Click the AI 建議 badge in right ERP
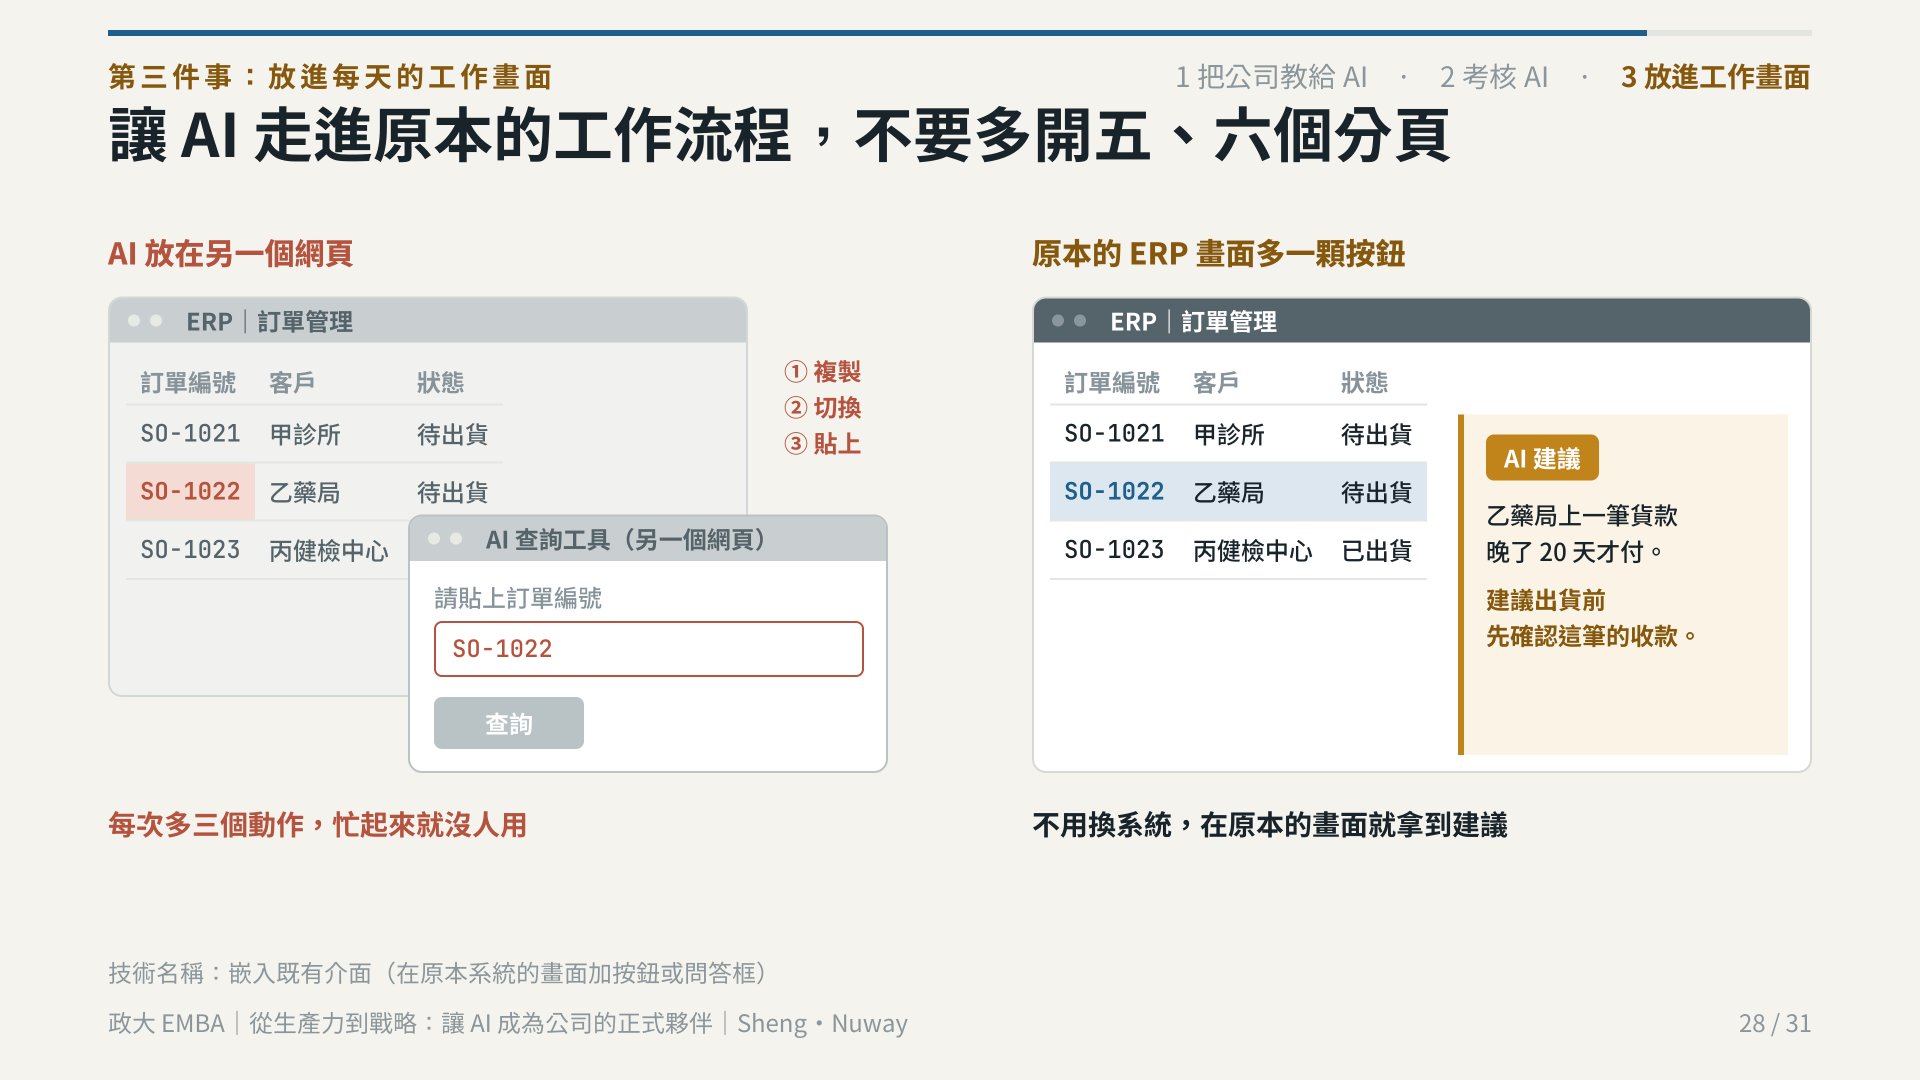1920x1080 pixels. 1542,458
